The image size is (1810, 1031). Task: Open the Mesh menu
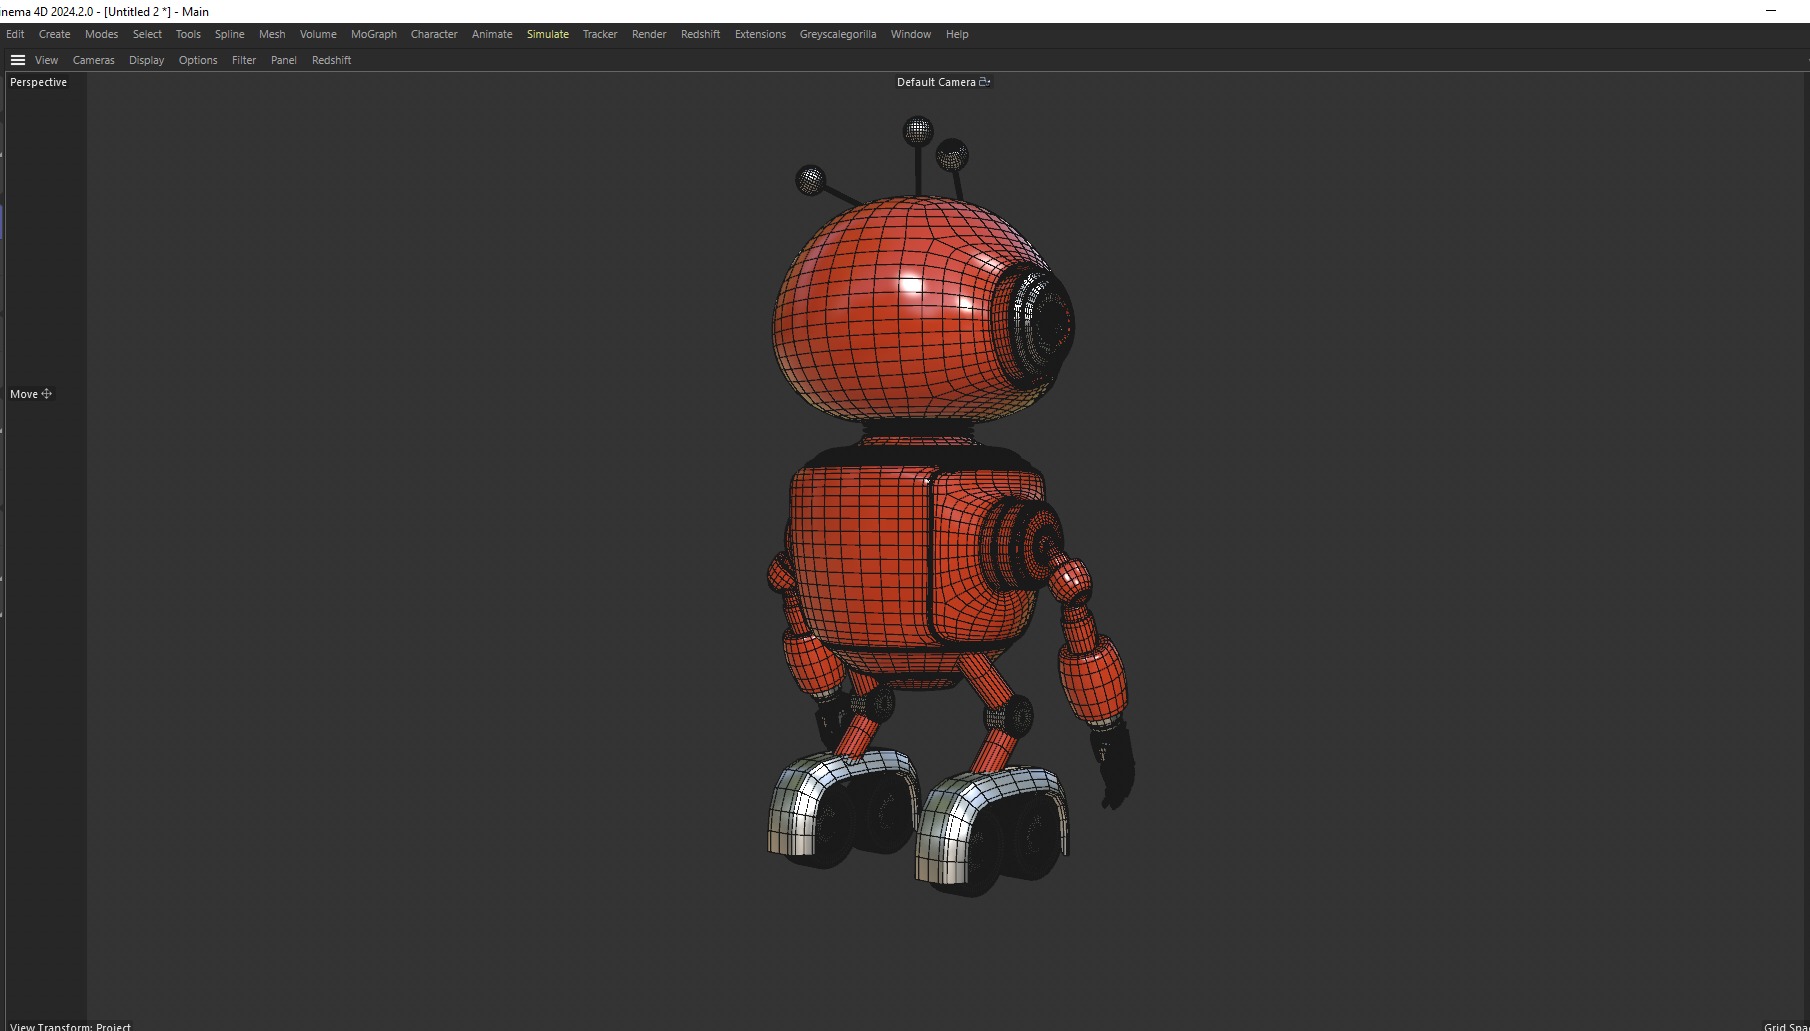point(272,34)
